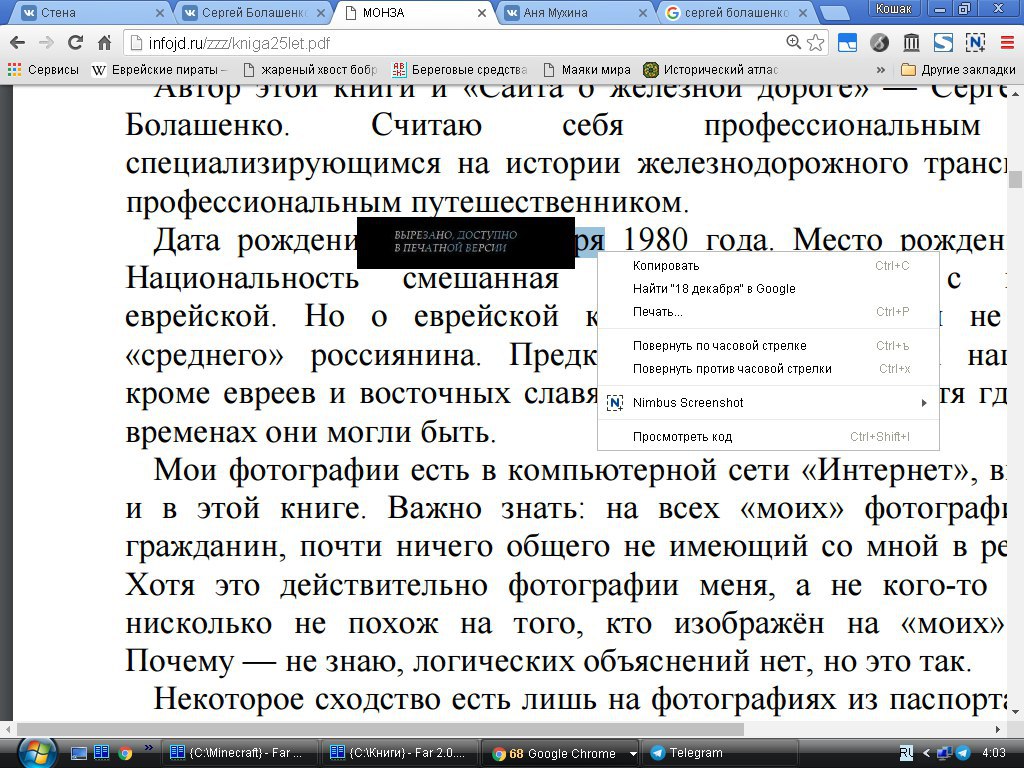Expand quick launch overflow chevron
1024x768 pixels.
tap(148, 747)
